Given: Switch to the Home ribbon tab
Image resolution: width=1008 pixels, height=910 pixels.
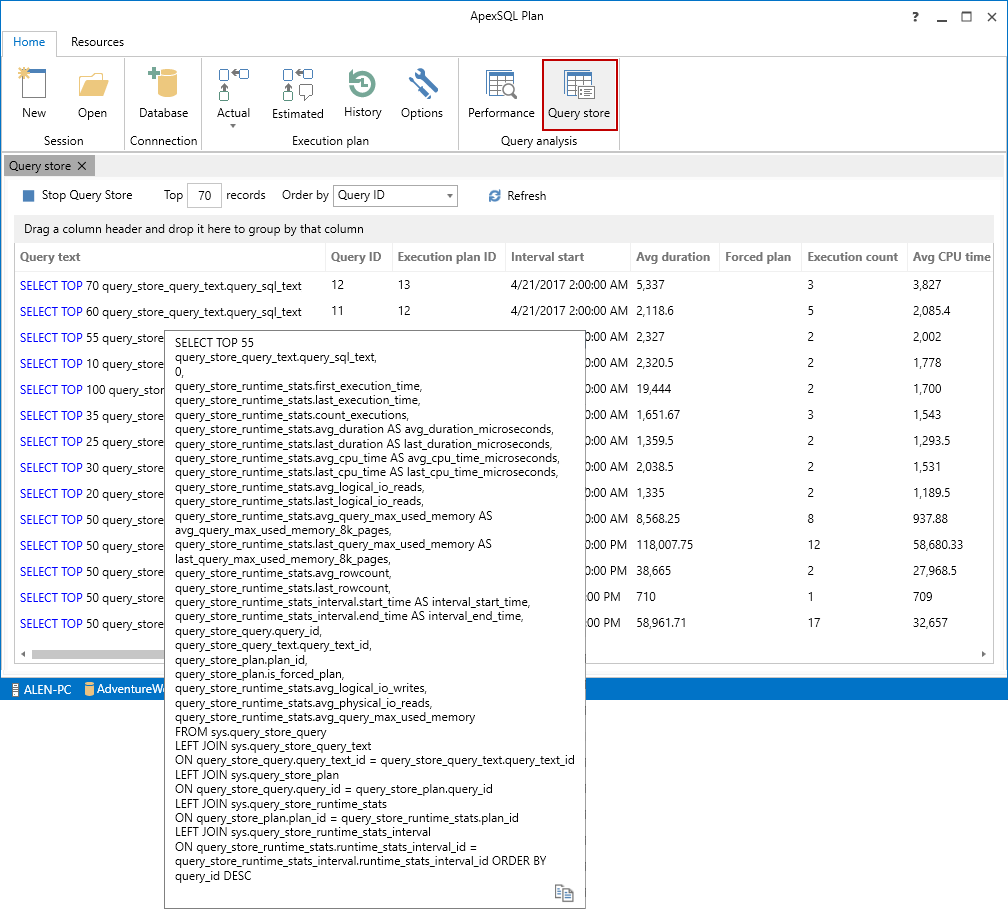Looking at the screenshot, I should click(x=29, y=42).
